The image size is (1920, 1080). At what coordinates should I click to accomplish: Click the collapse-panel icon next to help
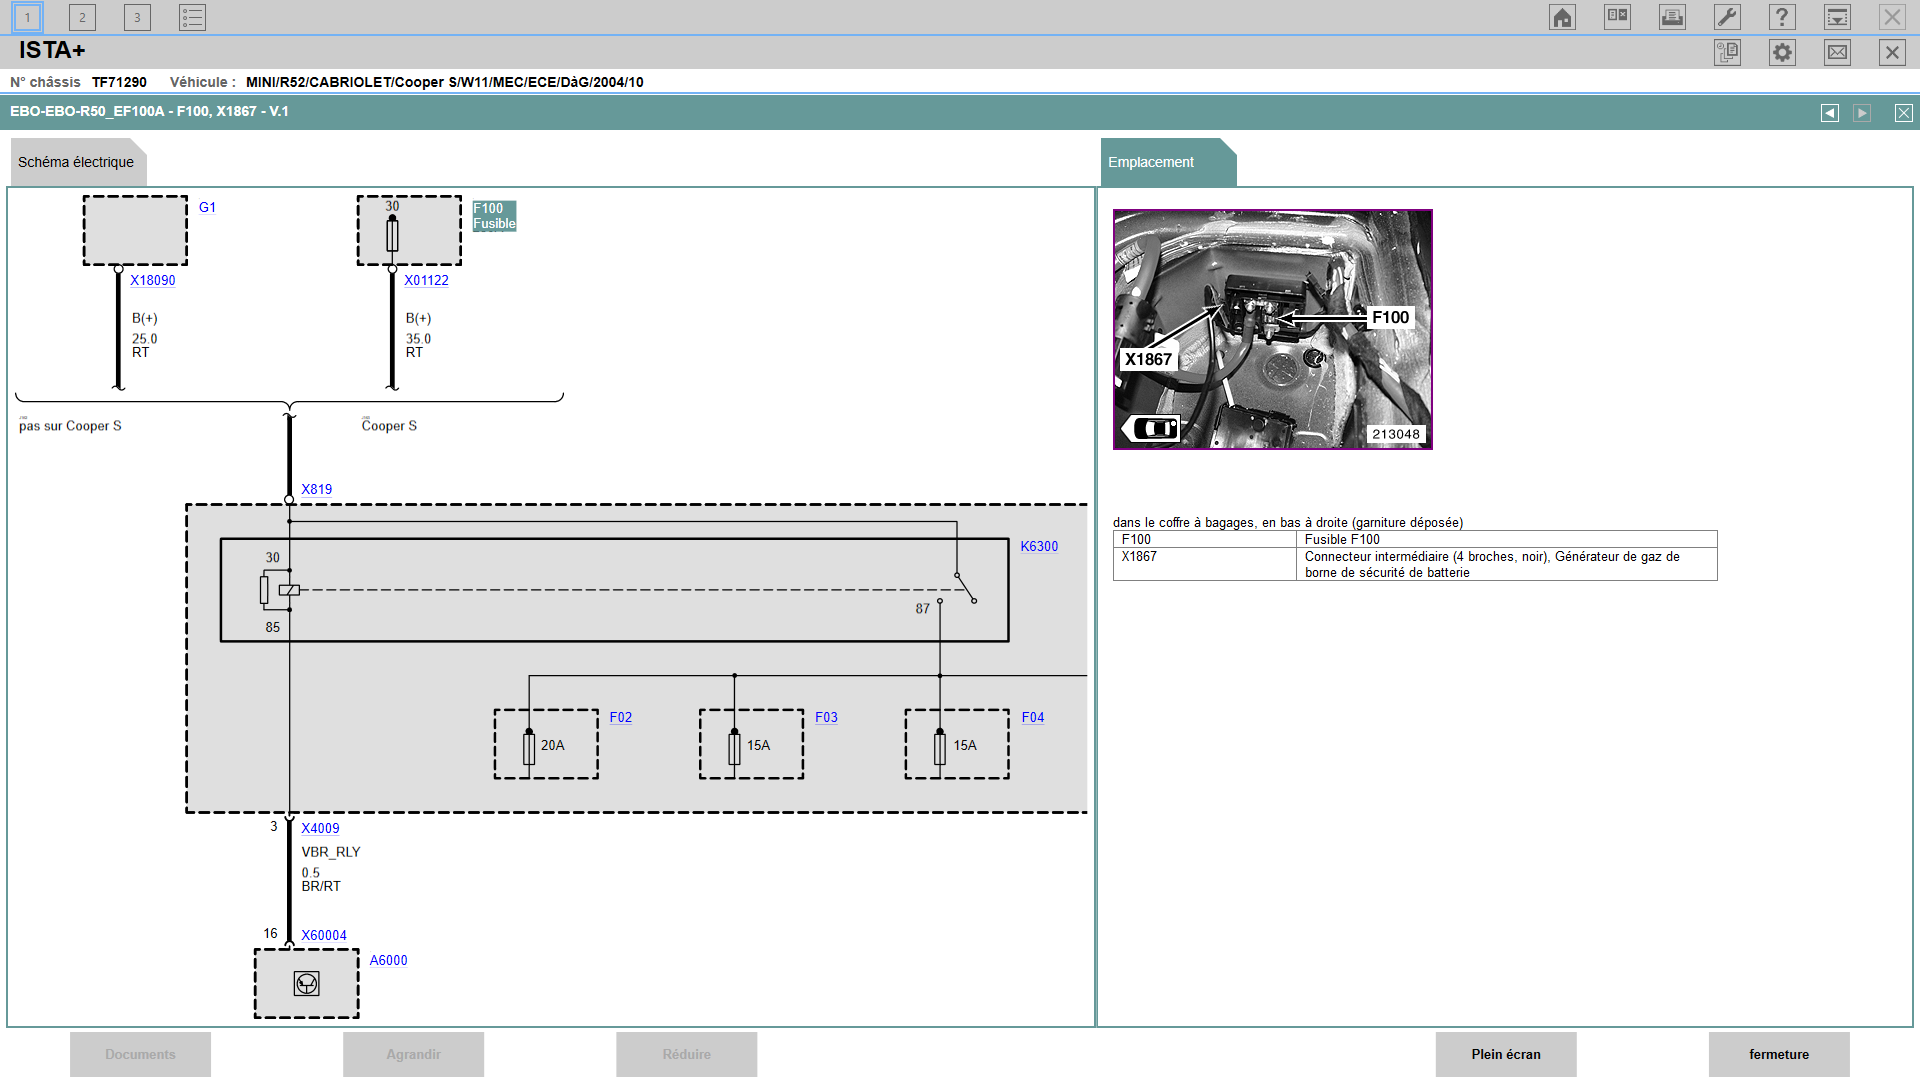click(x=1837, y=17)
